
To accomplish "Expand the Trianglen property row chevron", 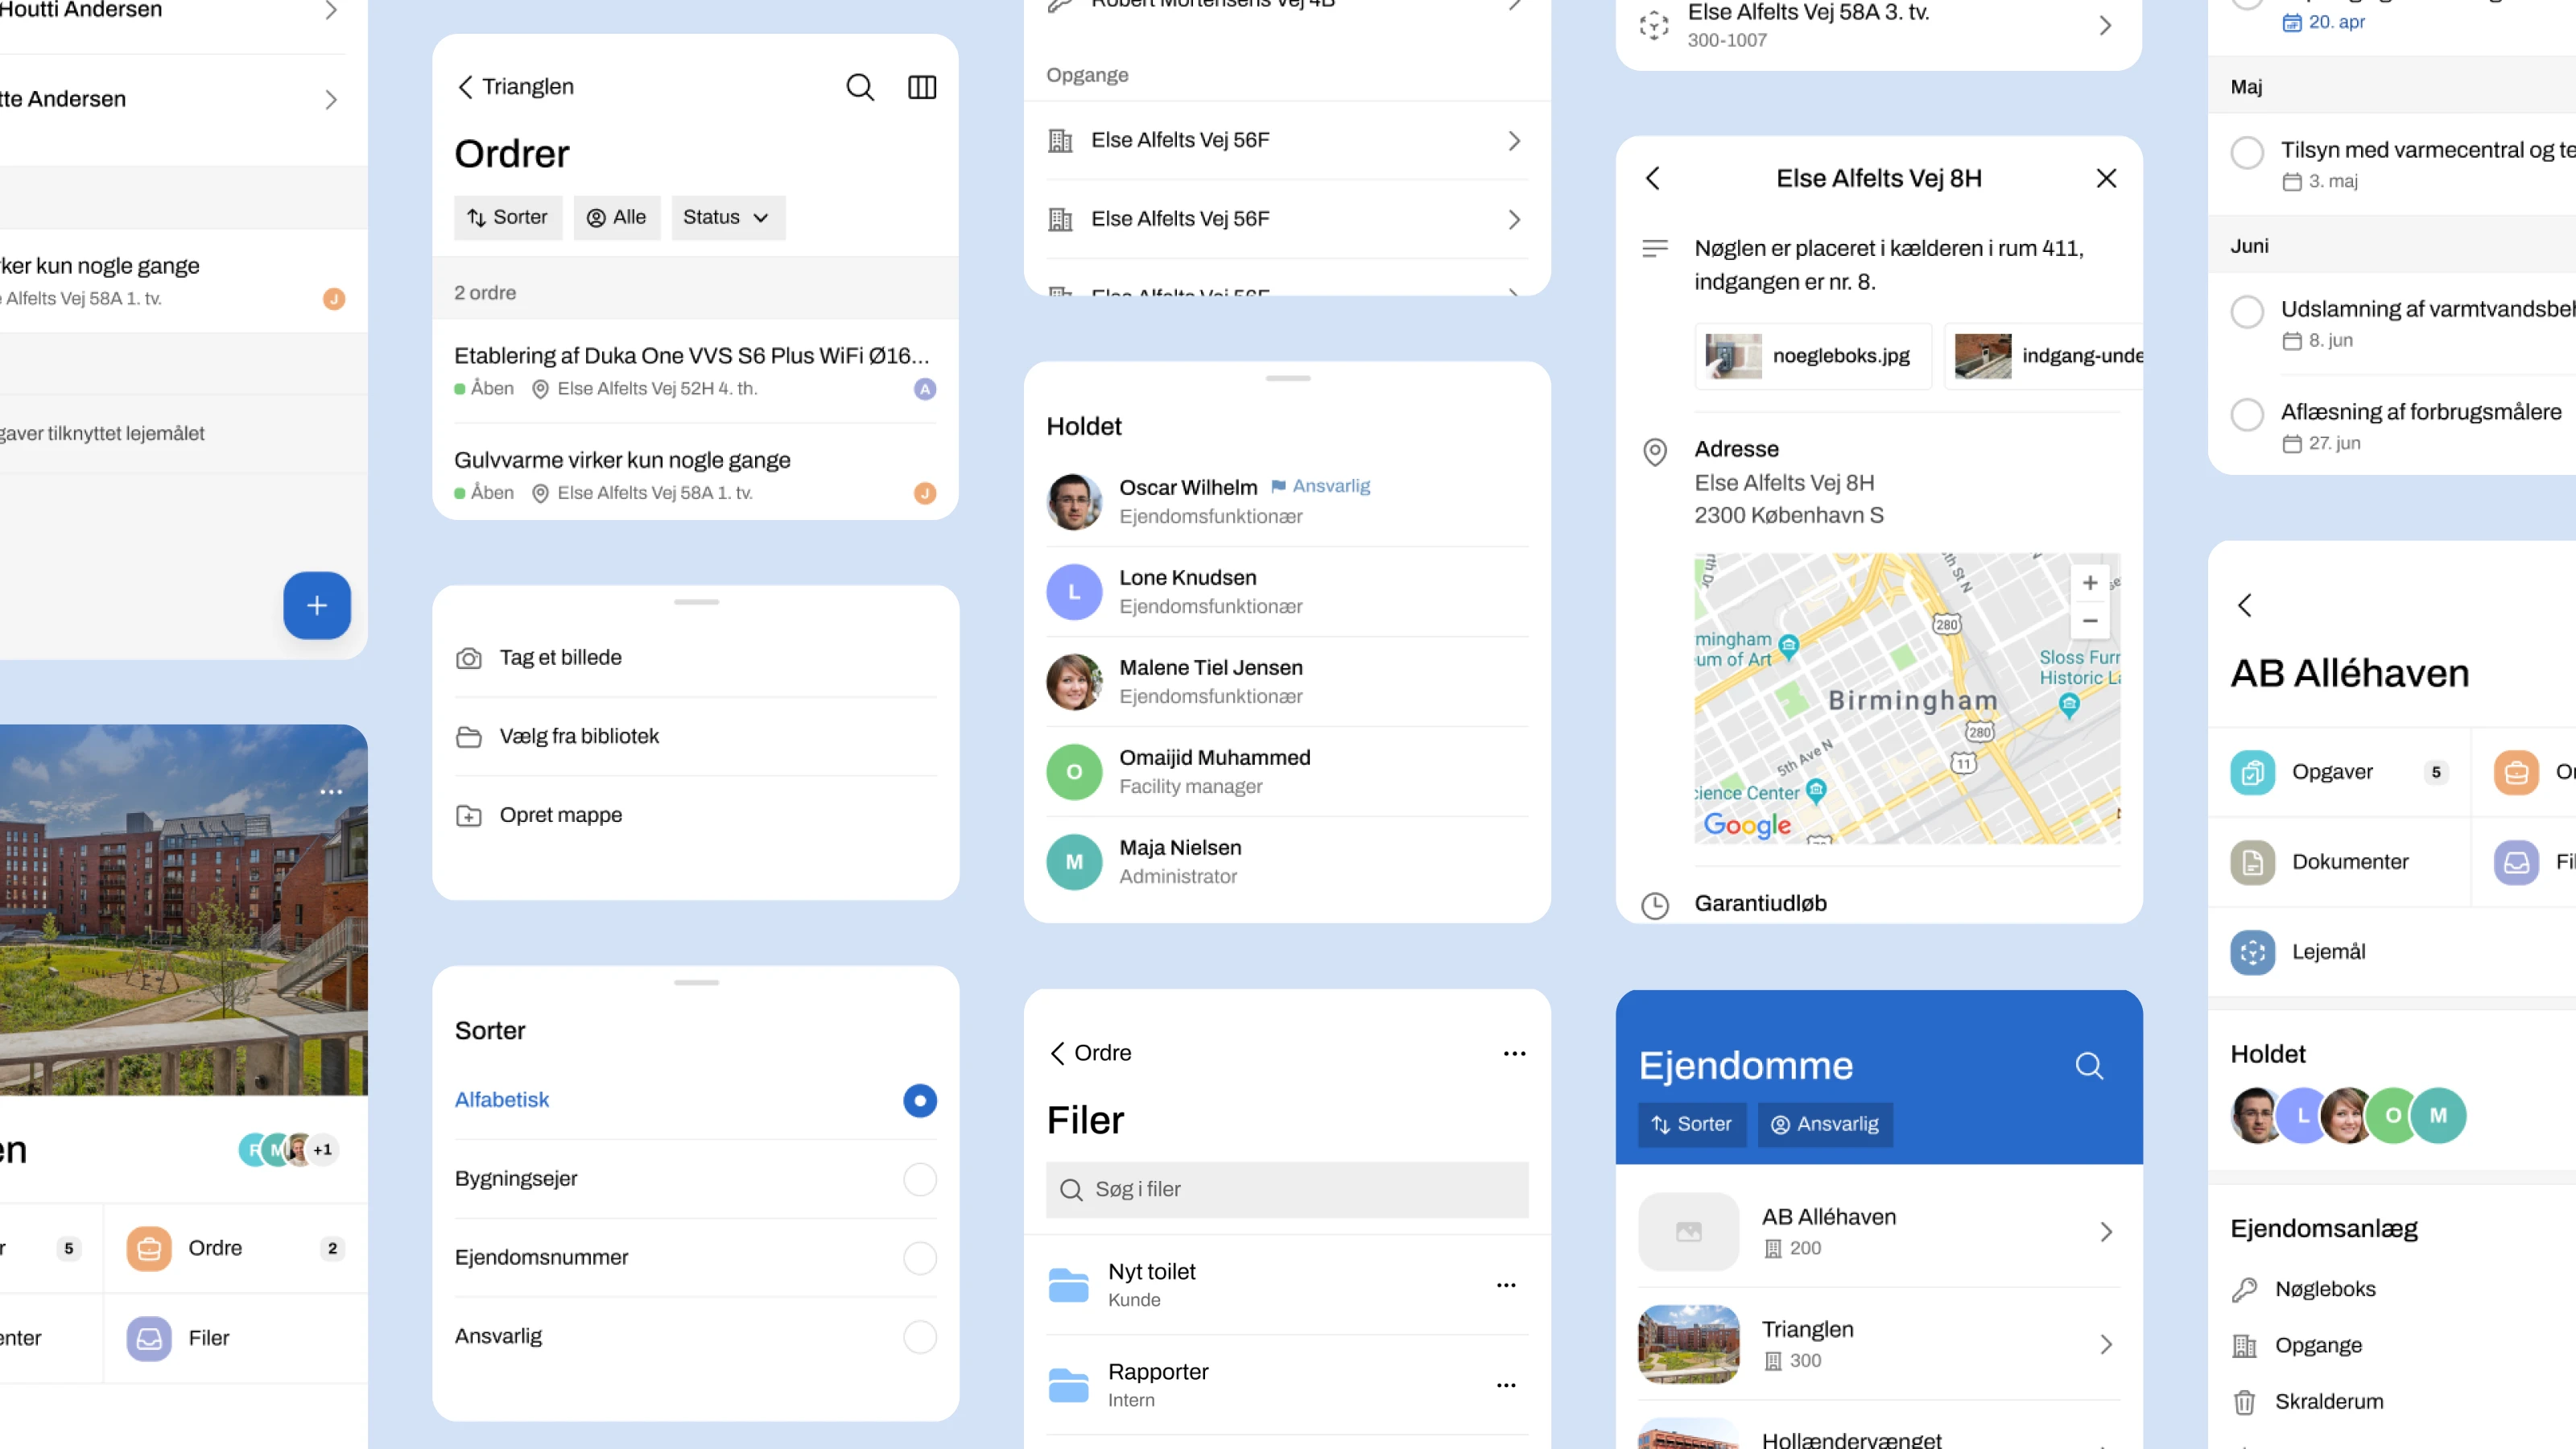I will [2106, 1344].
